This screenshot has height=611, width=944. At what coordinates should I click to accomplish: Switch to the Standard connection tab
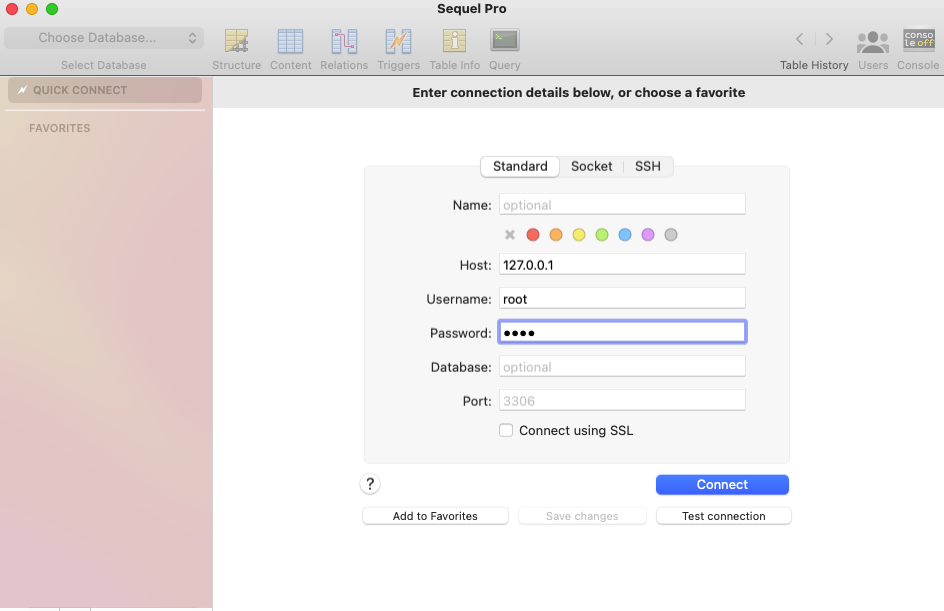pyautogui.click(x=520, y=167)
